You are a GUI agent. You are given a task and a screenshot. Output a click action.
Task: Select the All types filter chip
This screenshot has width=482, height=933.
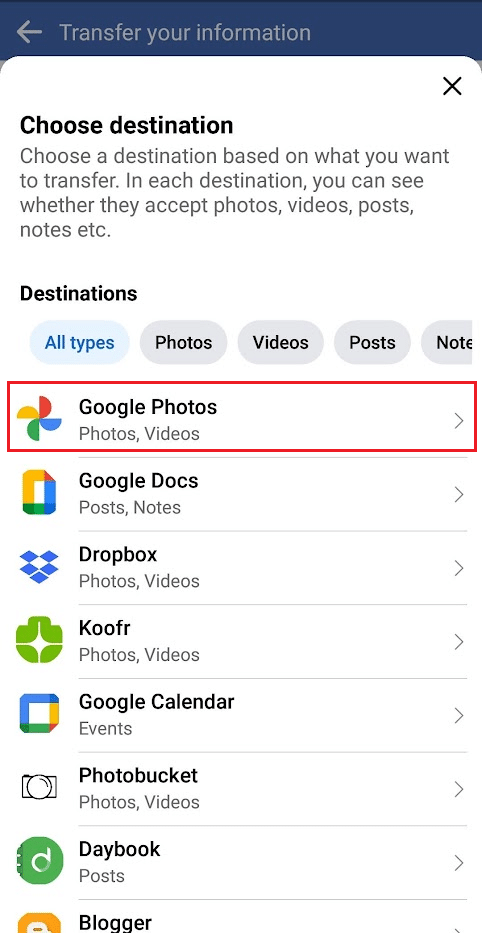pos(80,343)
